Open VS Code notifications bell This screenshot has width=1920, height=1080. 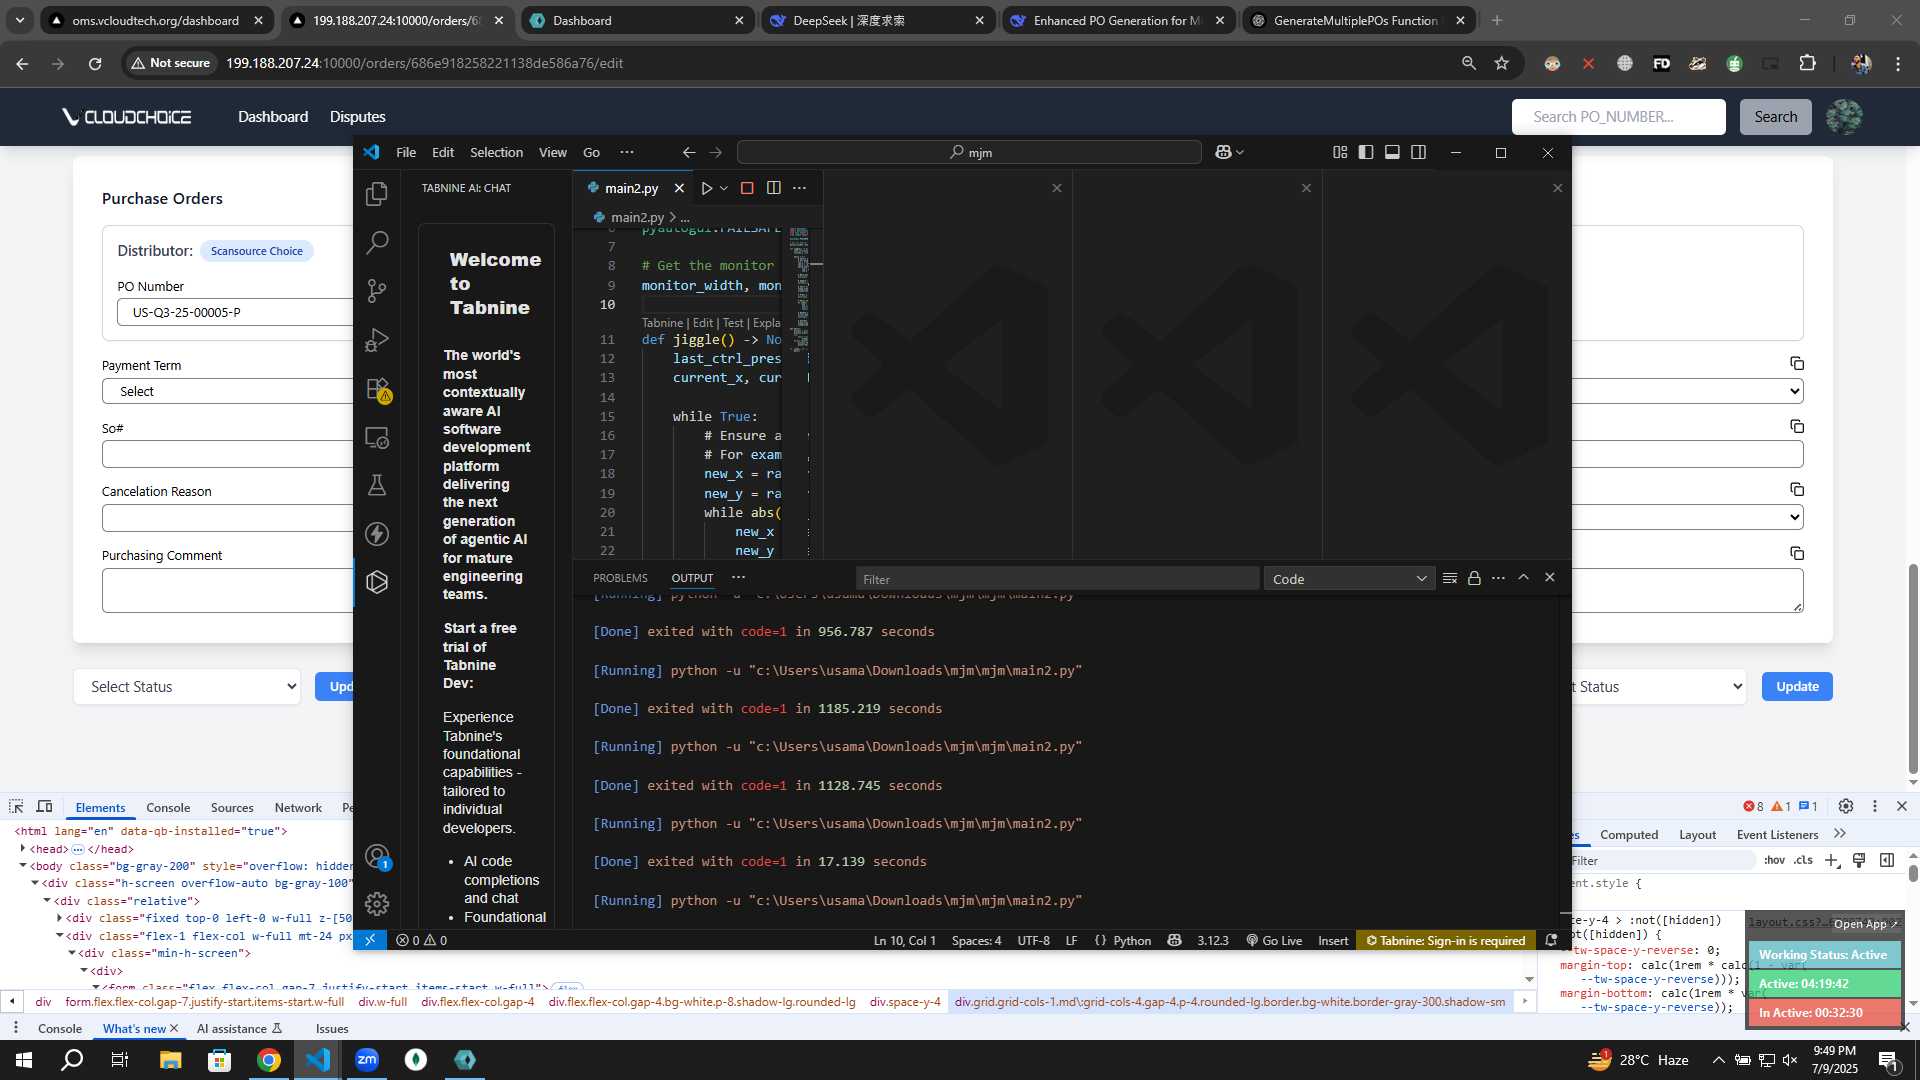pyautogui.click(x=1551, y=940)
